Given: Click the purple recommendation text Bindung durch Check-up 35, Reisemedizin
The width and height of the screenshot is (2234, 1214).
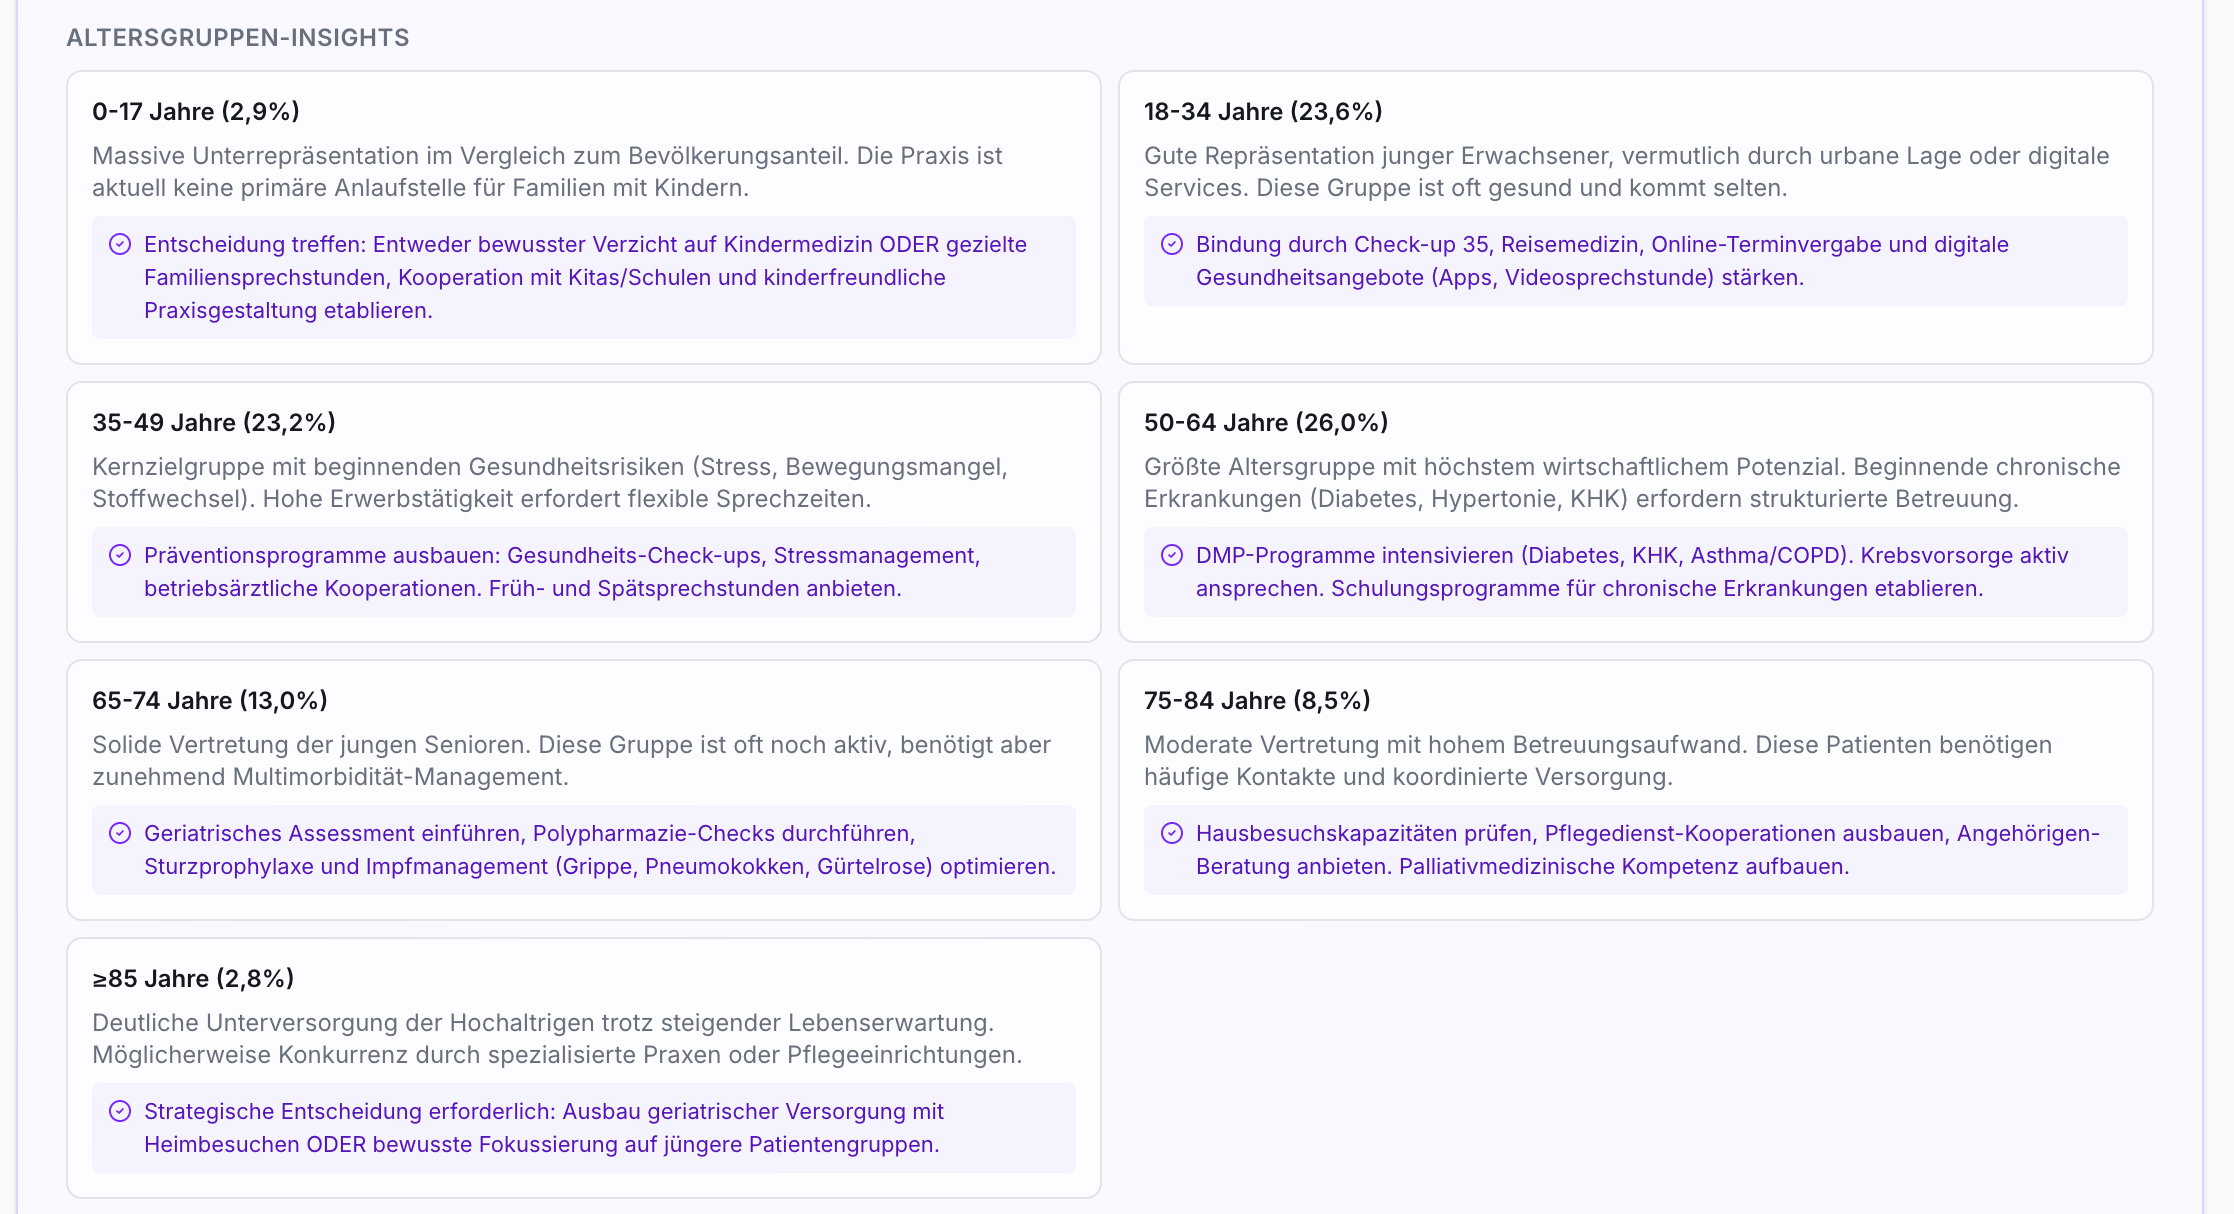Looking at the screenshot, I should [1602, 261].
